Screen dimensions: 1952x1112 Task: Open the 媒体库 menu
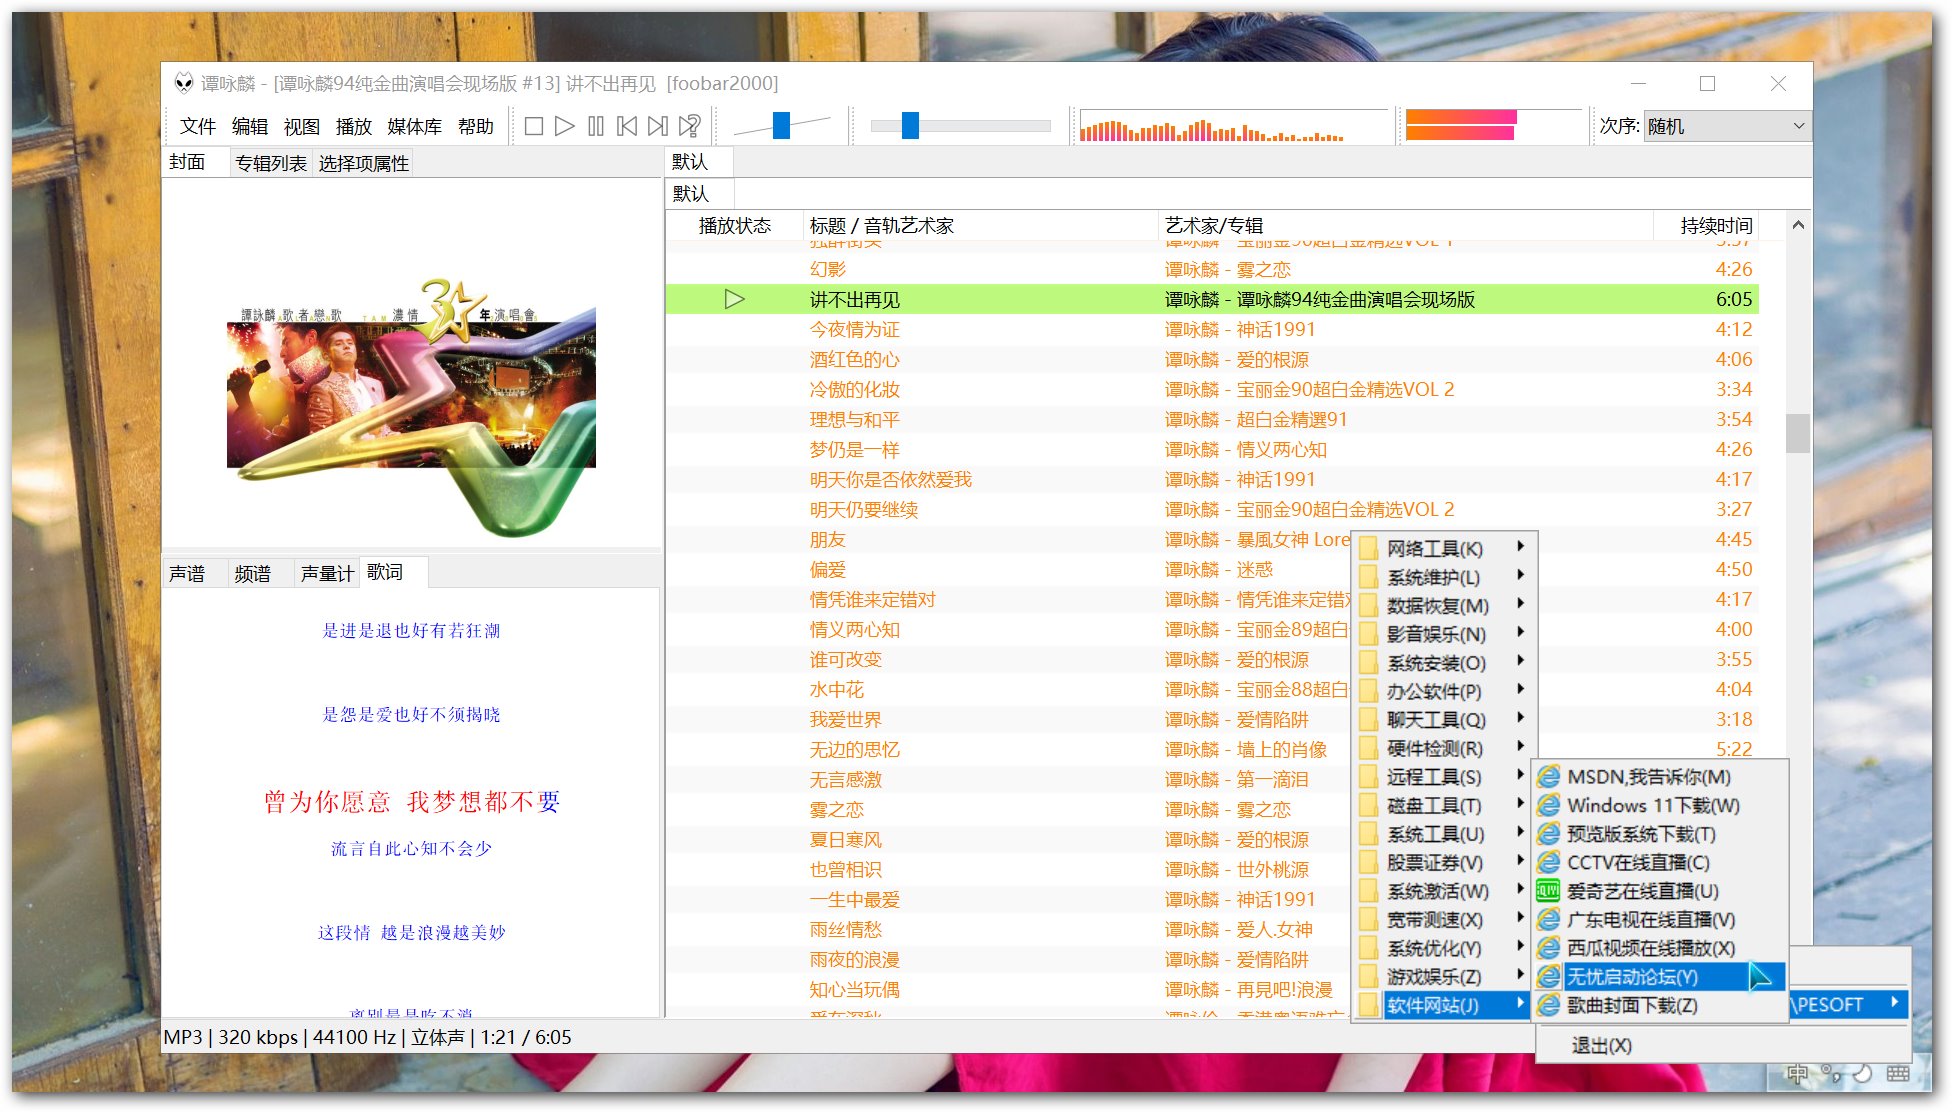pos(414,126)
